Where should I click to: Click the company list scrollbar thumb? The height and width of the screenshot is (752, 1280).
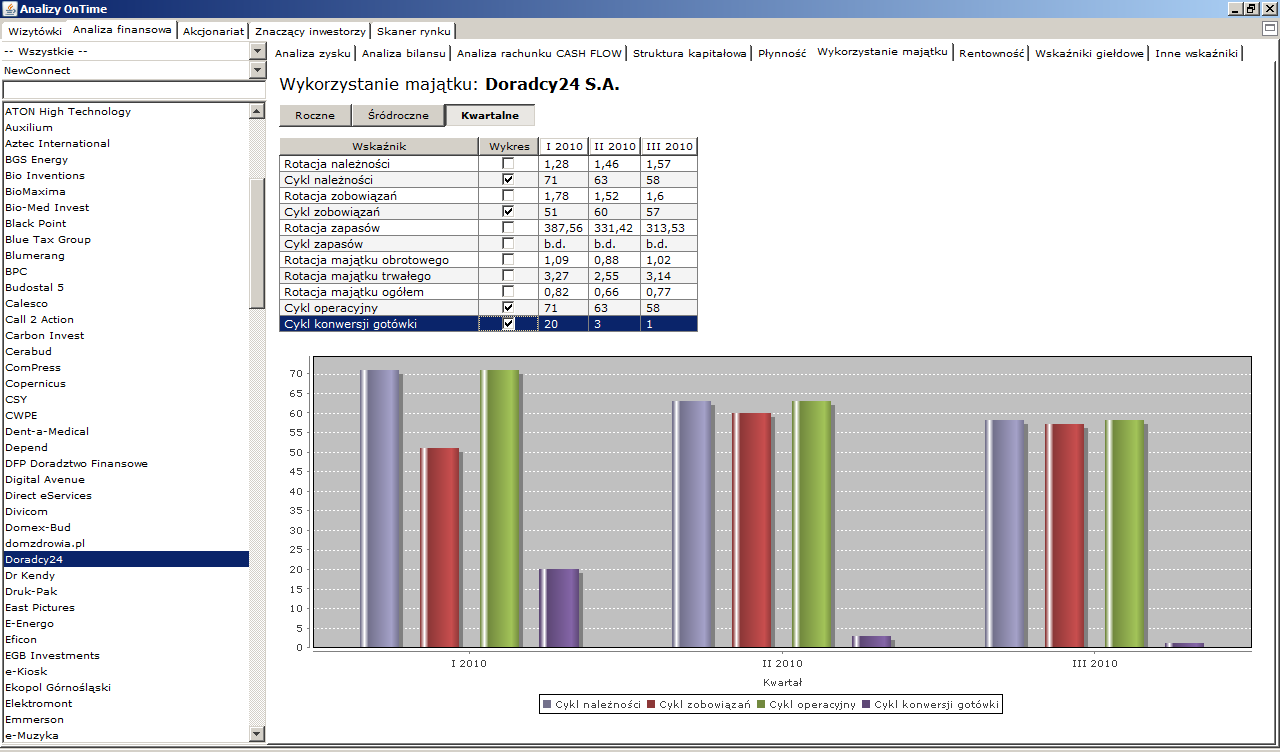(257, 243)
